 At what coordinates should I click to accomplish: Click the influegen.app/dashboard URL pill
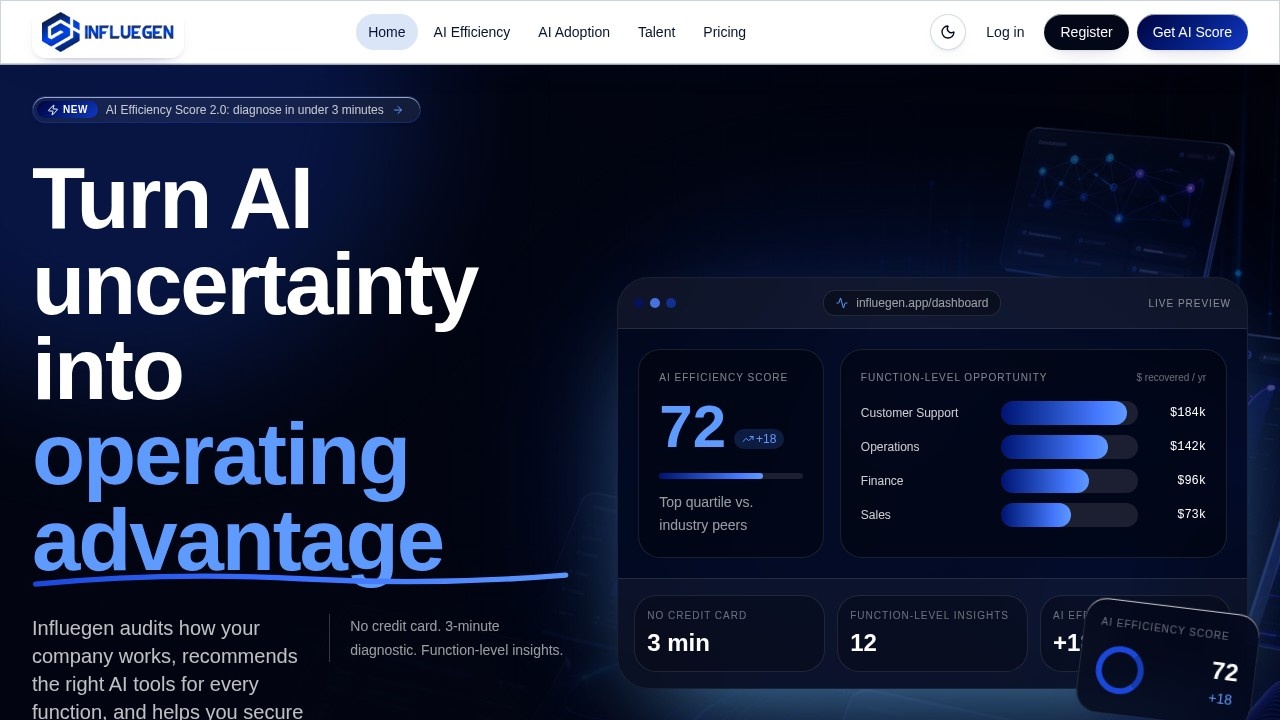click(912, 303)
